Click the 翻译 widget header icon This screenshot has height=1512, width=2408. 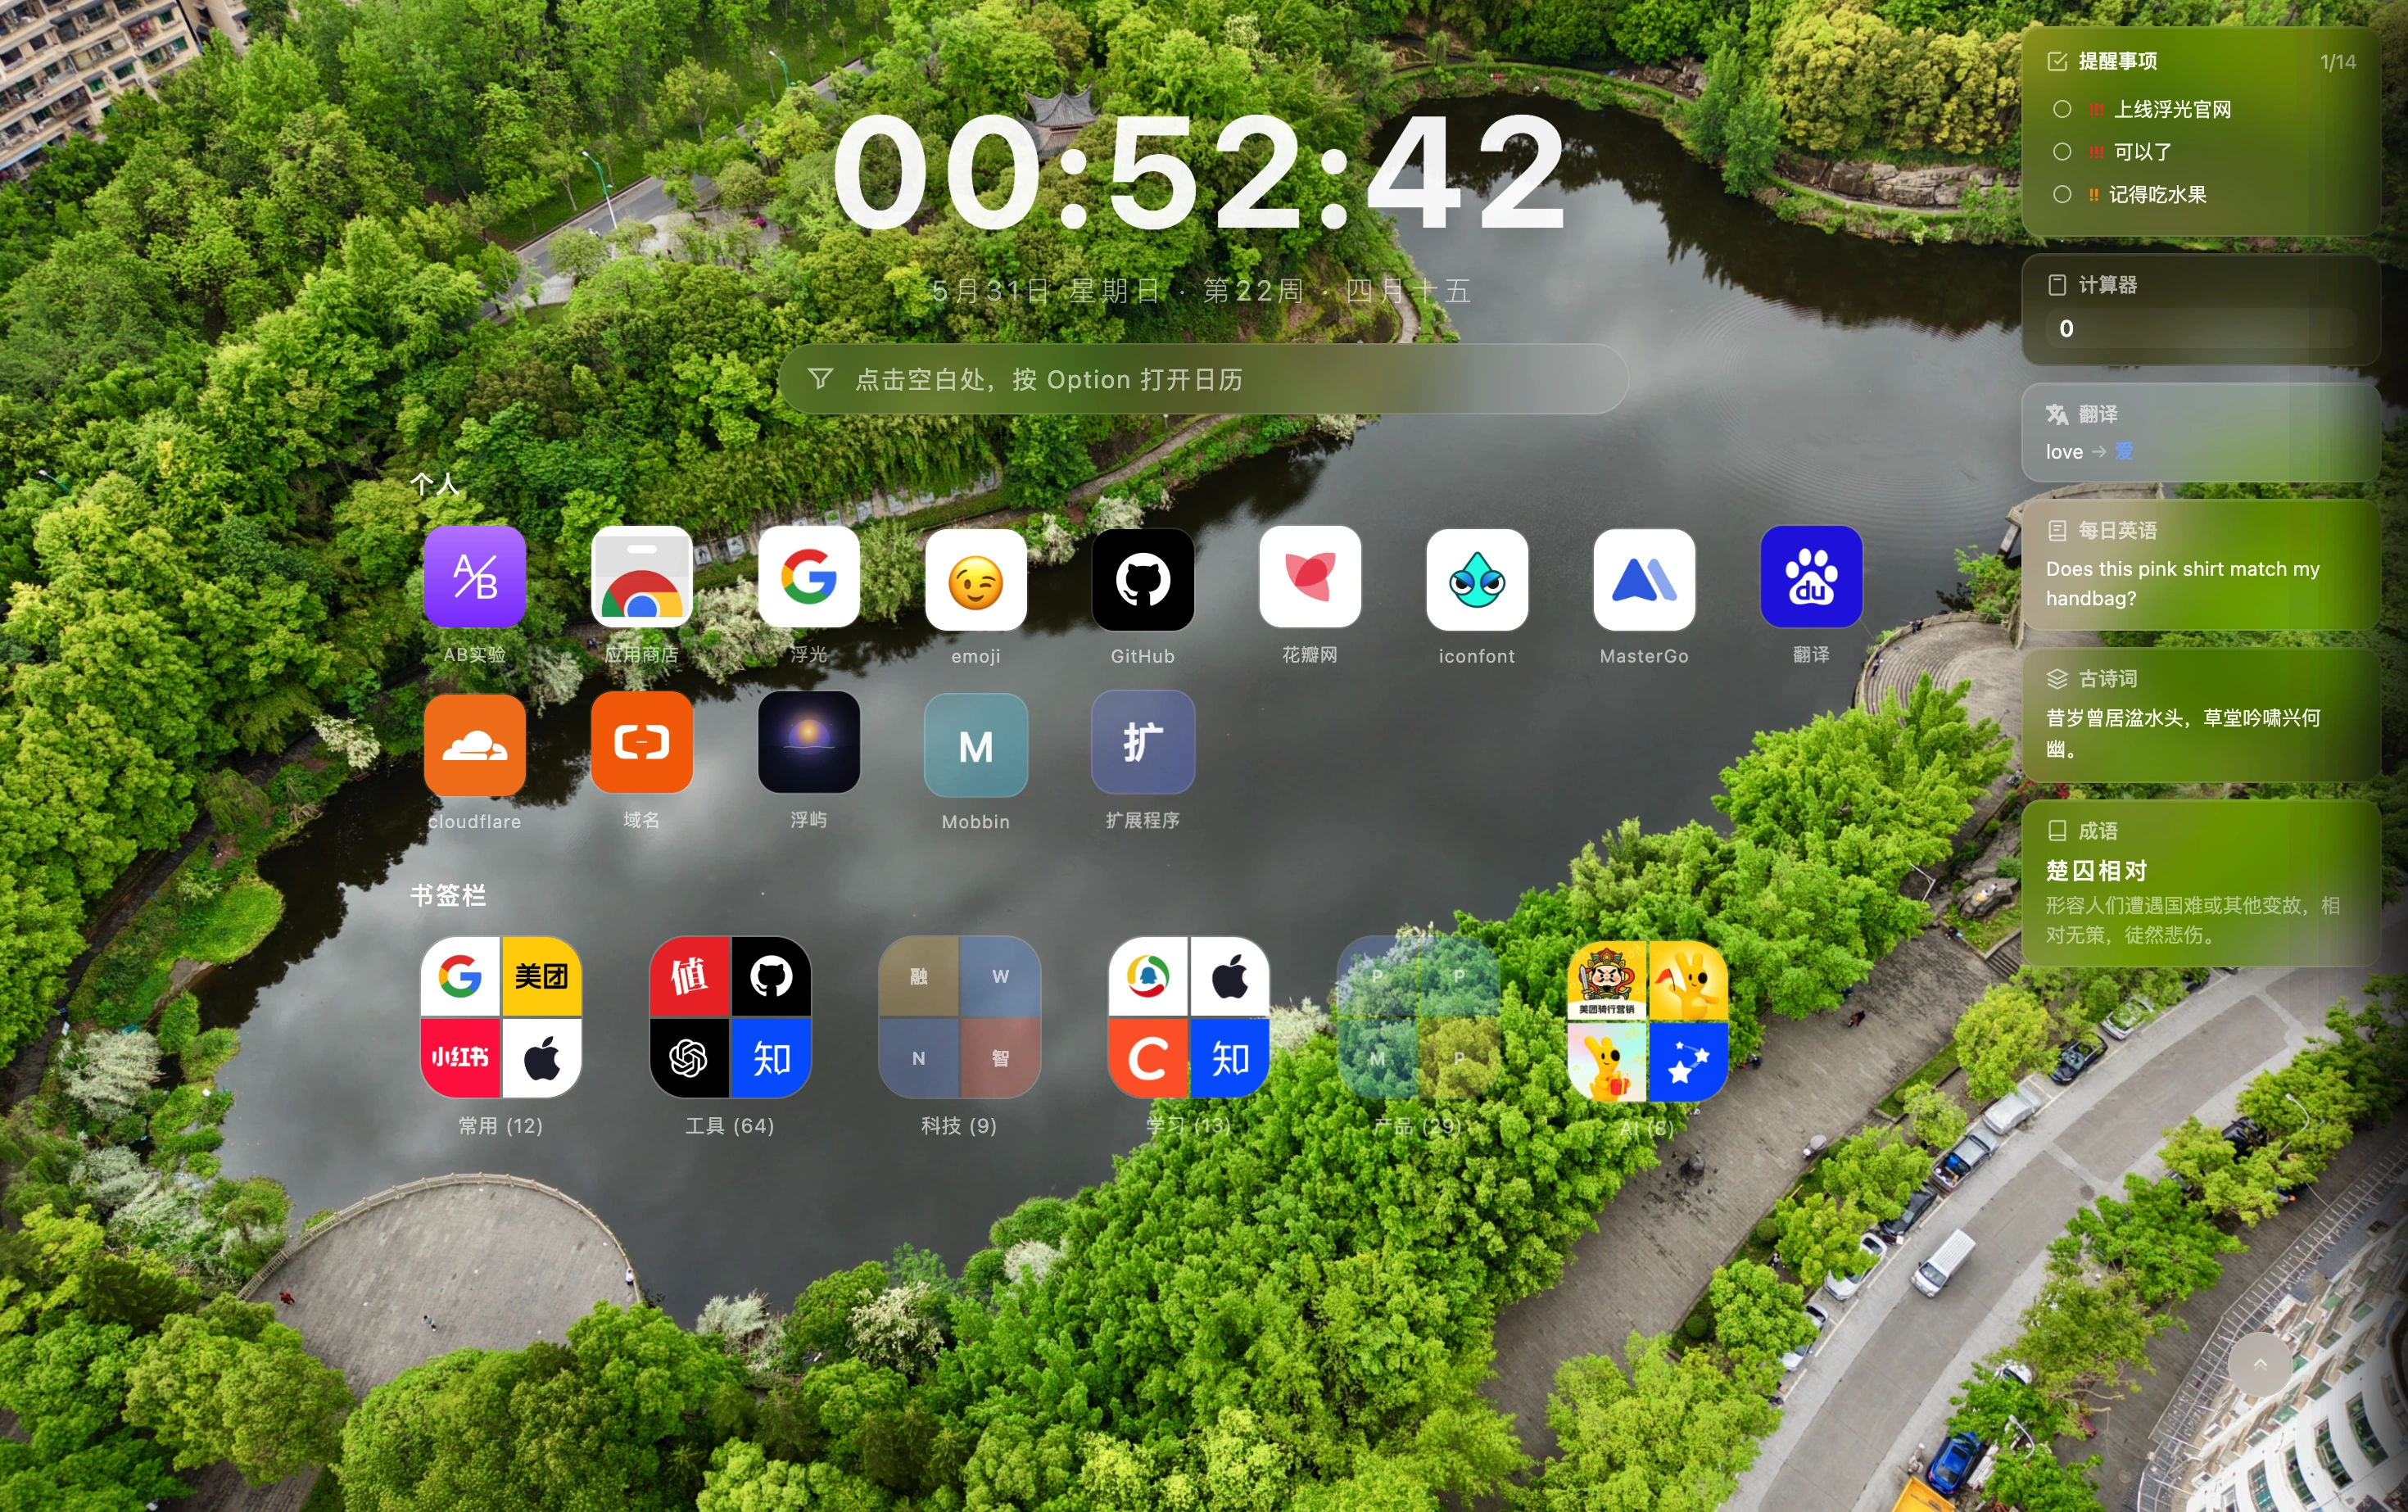pyautogui.click(x=2057, y=414)
